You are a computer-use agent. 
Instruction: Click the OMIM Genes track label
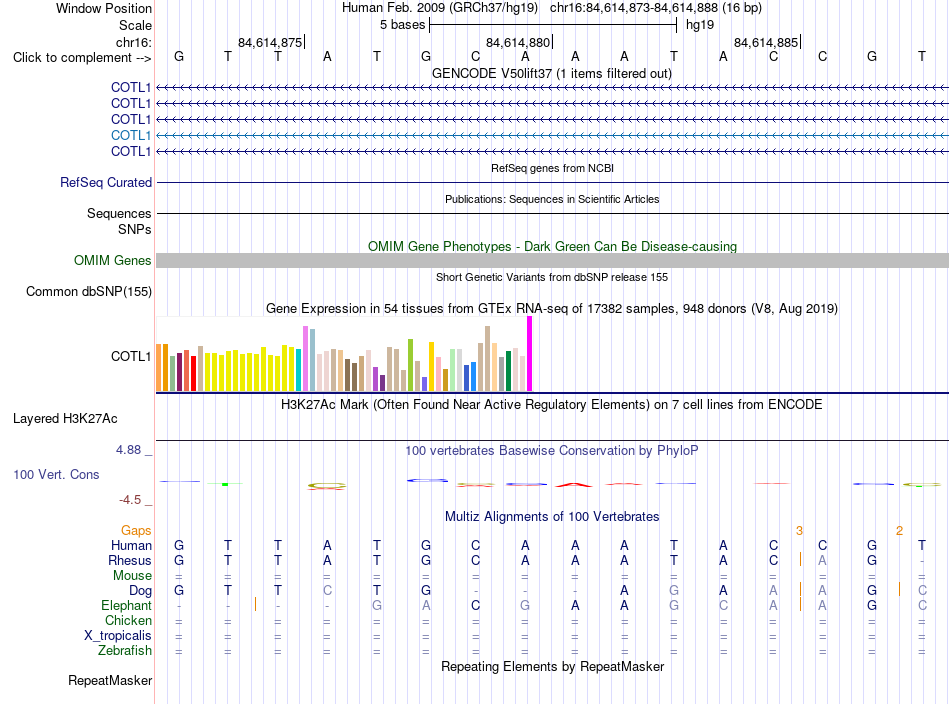click(112, 261)
